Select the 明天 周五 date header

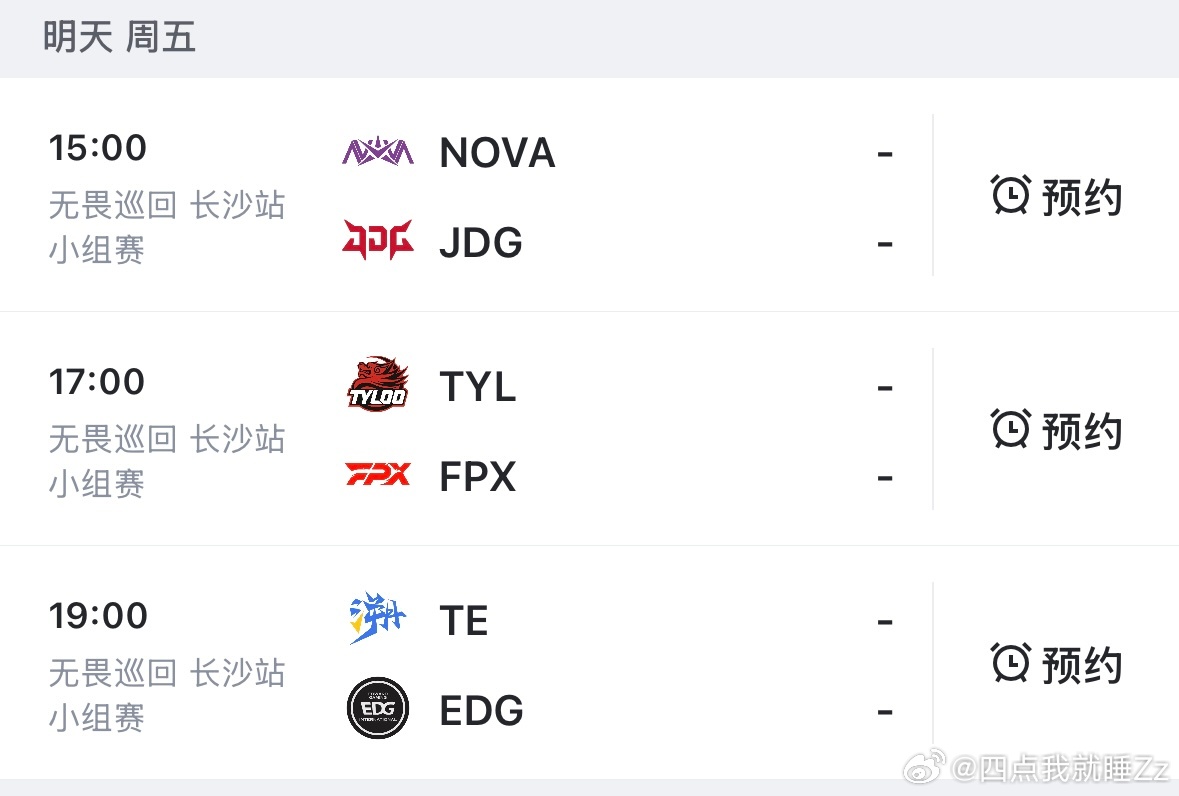point(119,37)
